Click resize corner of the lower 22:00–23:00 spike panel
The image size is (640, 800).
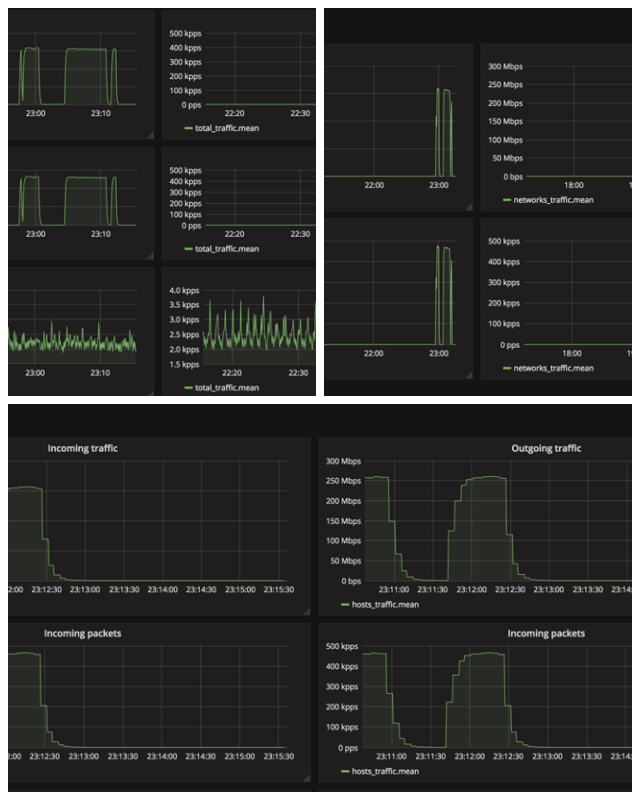pos(468,373)
